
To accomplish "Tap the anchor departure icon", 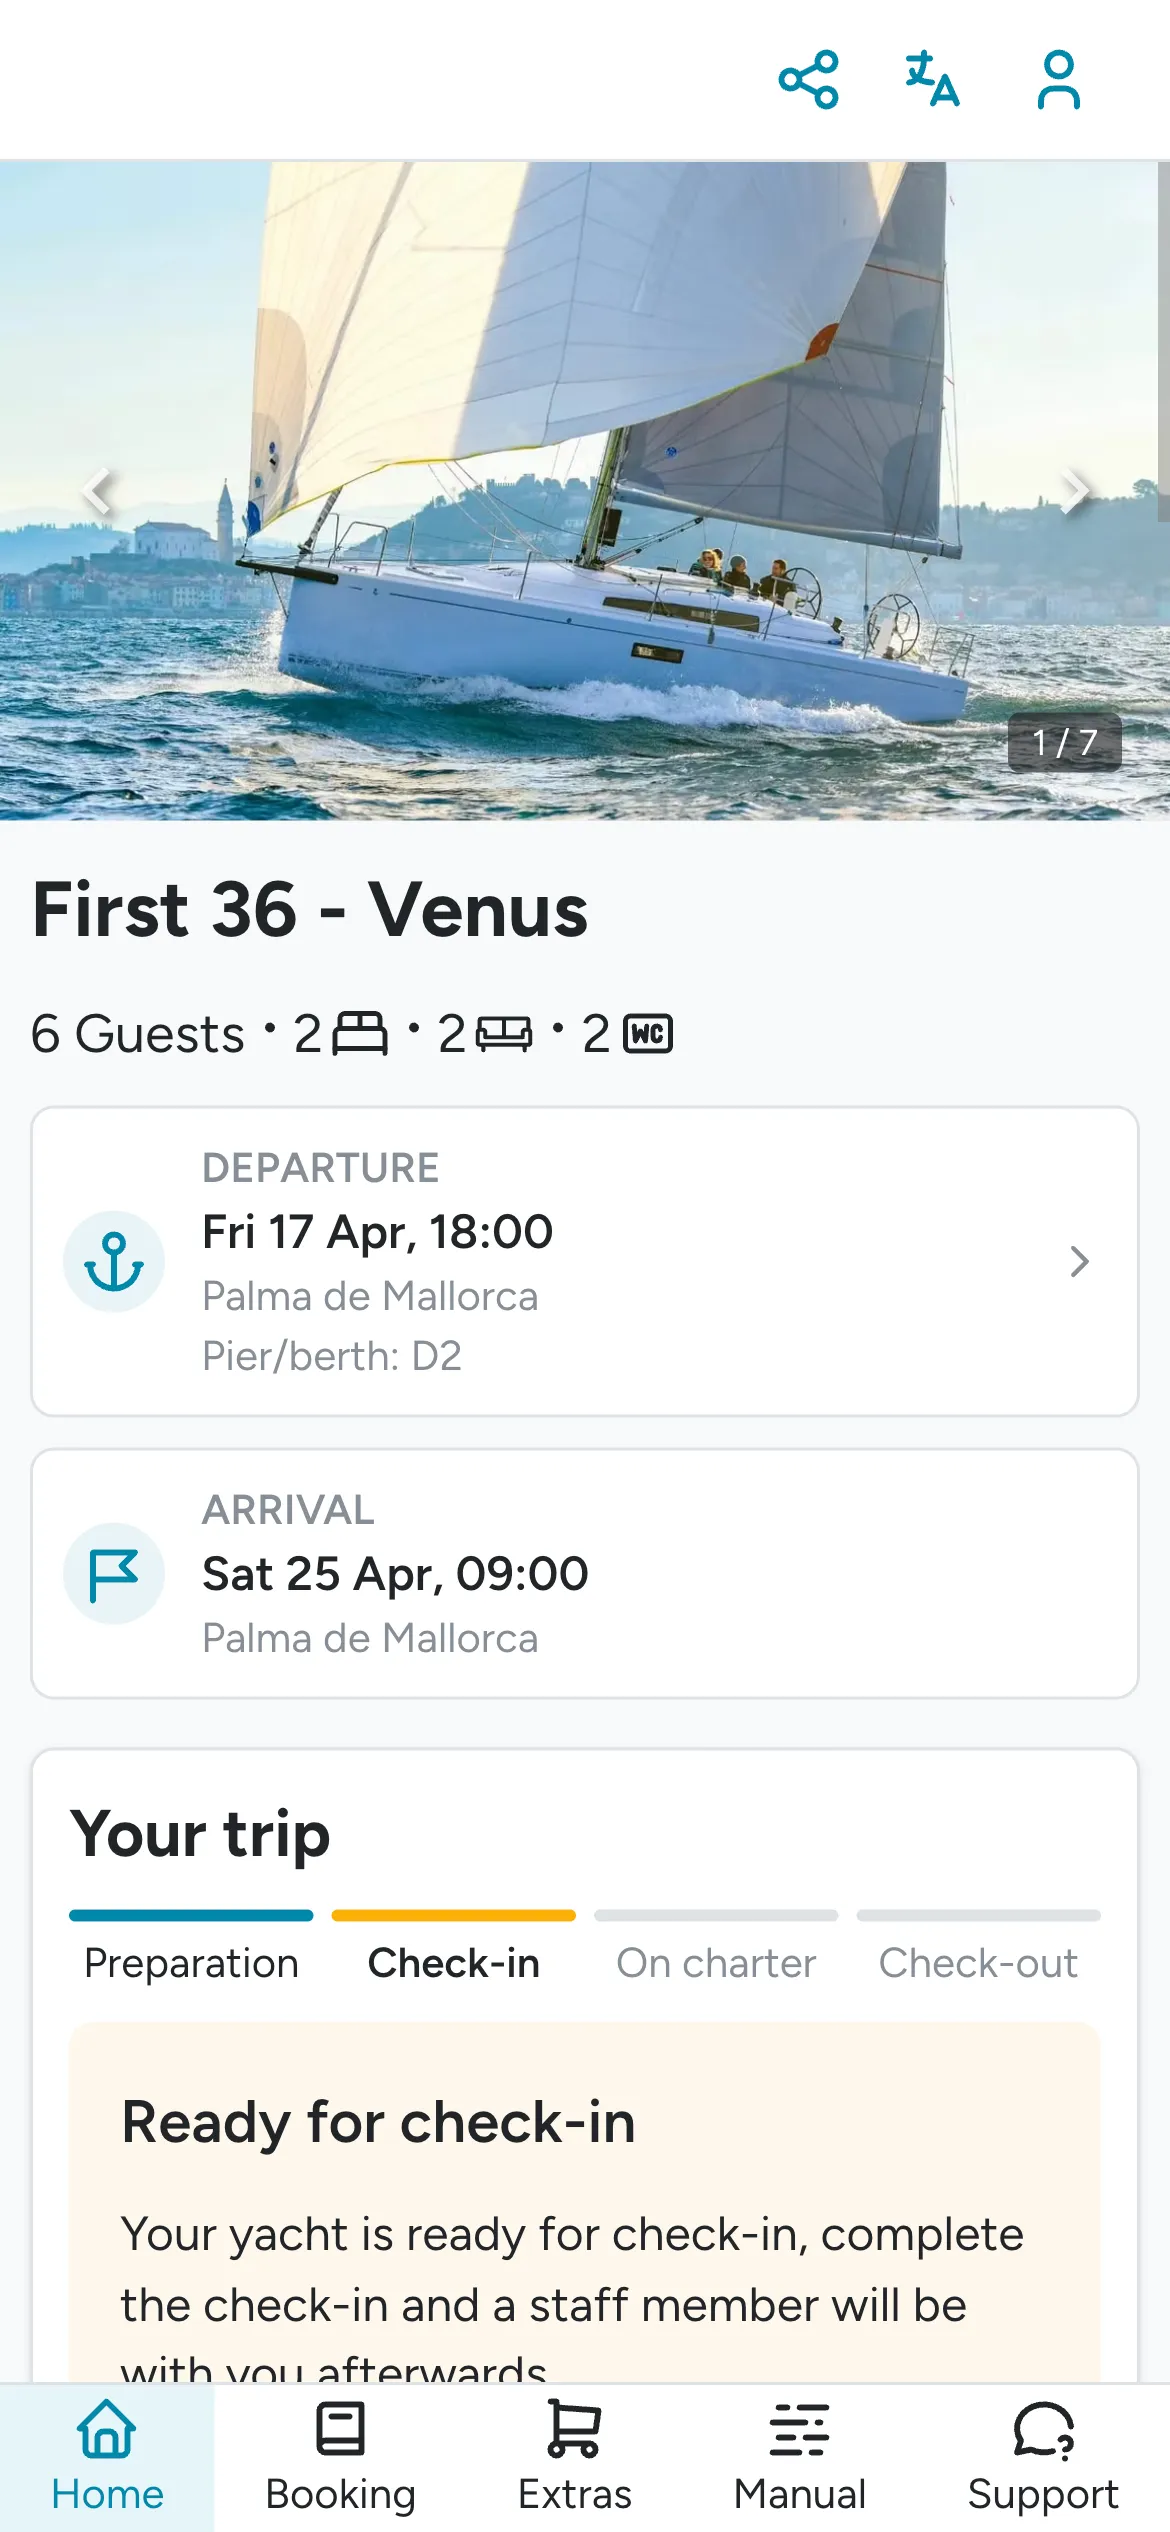I will tap(114, 1261).
